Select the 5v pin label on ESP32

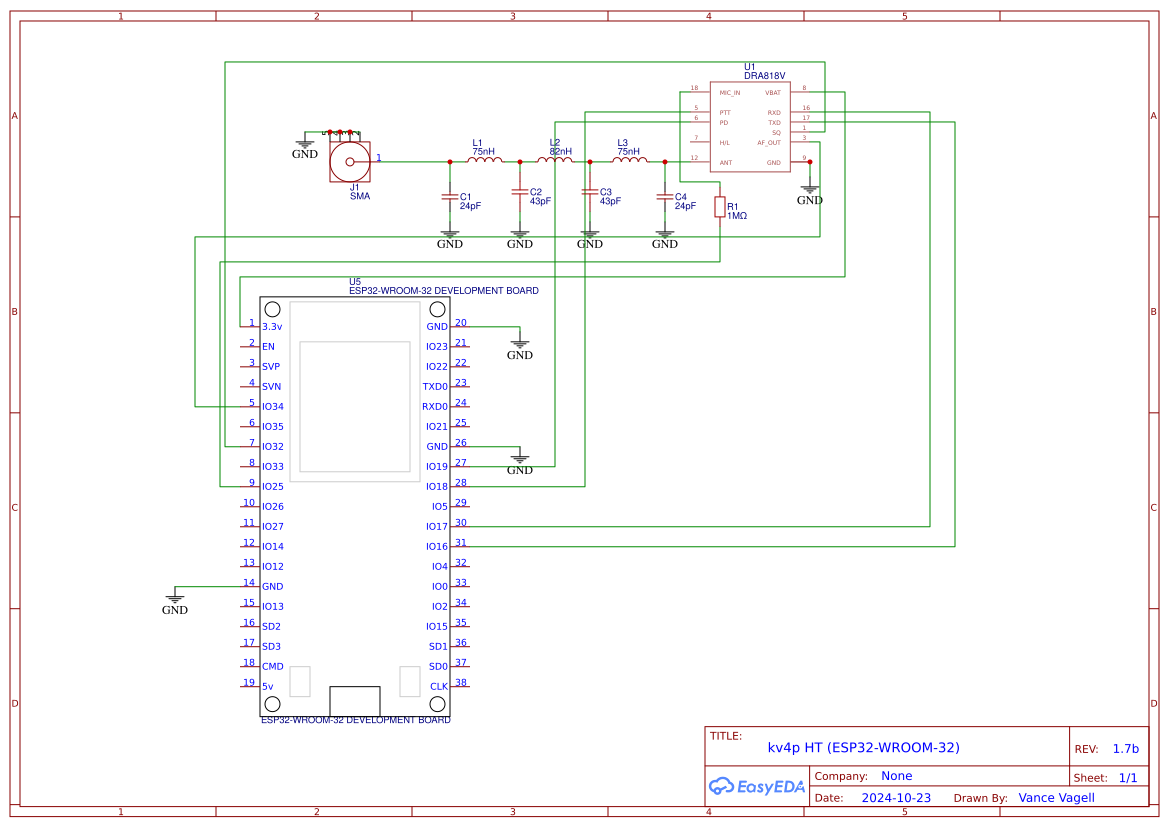(x=268, y=686)
